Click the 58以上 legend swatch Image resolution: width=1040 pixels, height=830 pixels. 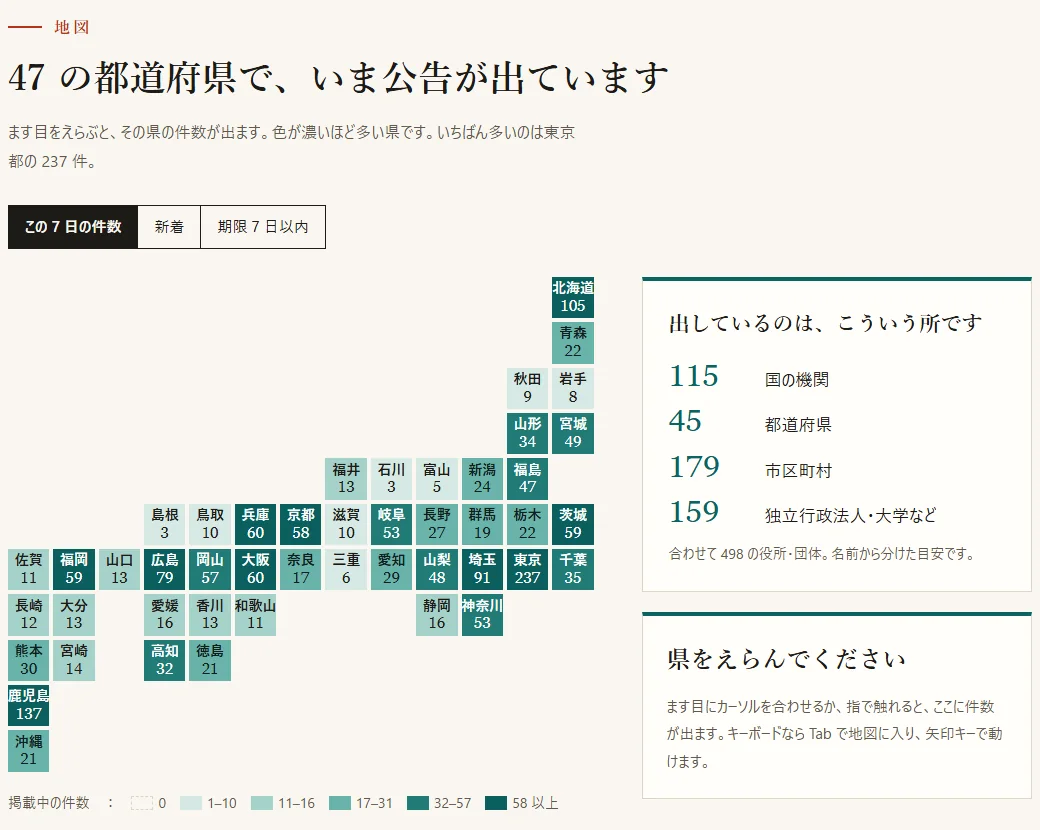pyautogui.click(x=495, y=803)
